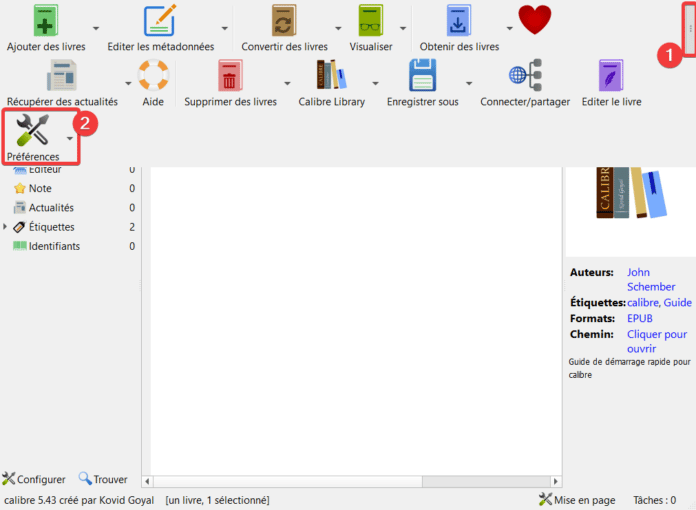
Task: Click Tâches : 0 jobs indicator
Action: point(655,500)
